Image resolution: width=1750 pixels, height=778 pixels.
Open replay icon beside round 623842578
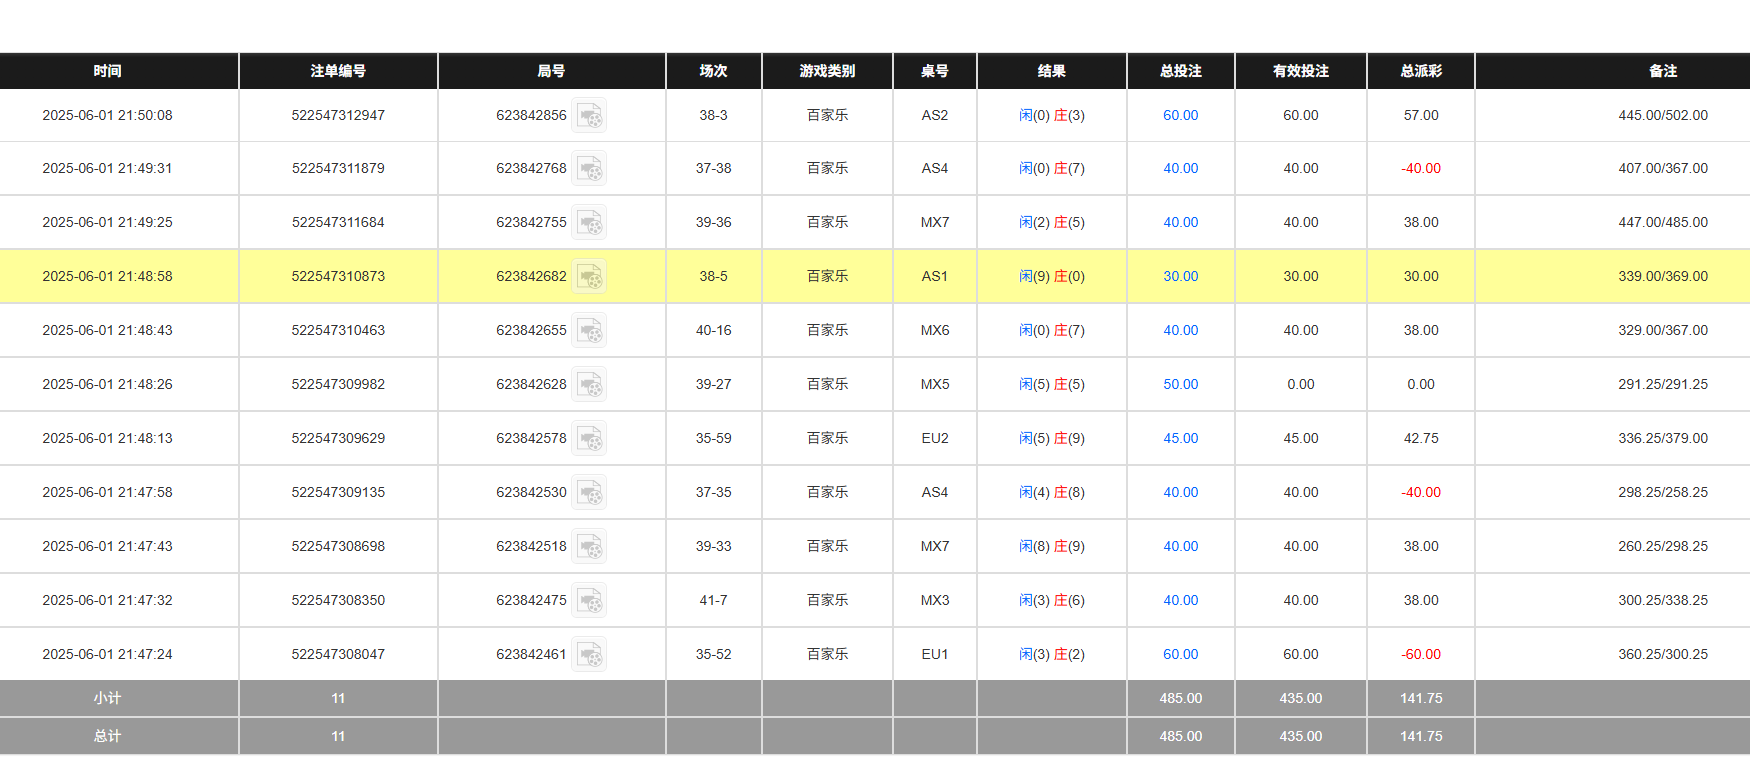click(x=589, y=439)
